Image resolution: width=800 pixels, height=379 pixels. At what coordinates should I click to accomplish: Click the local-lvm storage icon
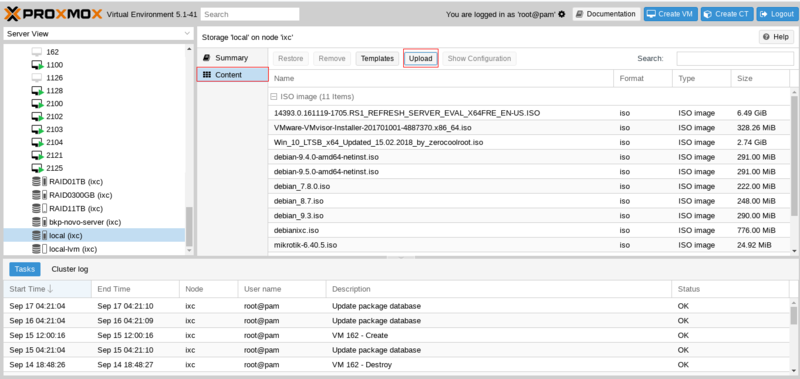(x=39, y=249)
